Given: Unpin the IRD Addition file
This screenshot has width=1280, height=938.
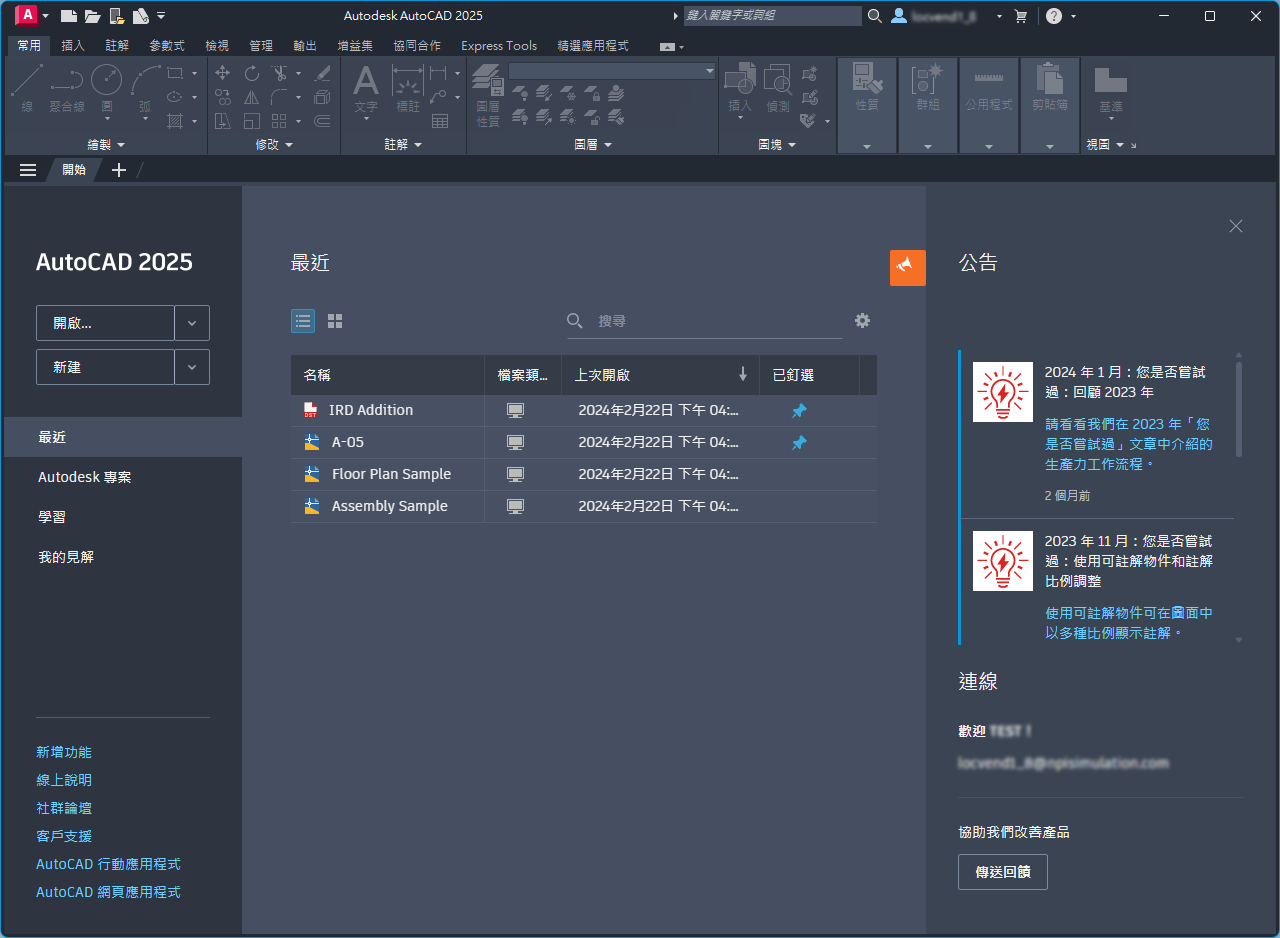Looking at the screenshot, I should click(799, 410).
